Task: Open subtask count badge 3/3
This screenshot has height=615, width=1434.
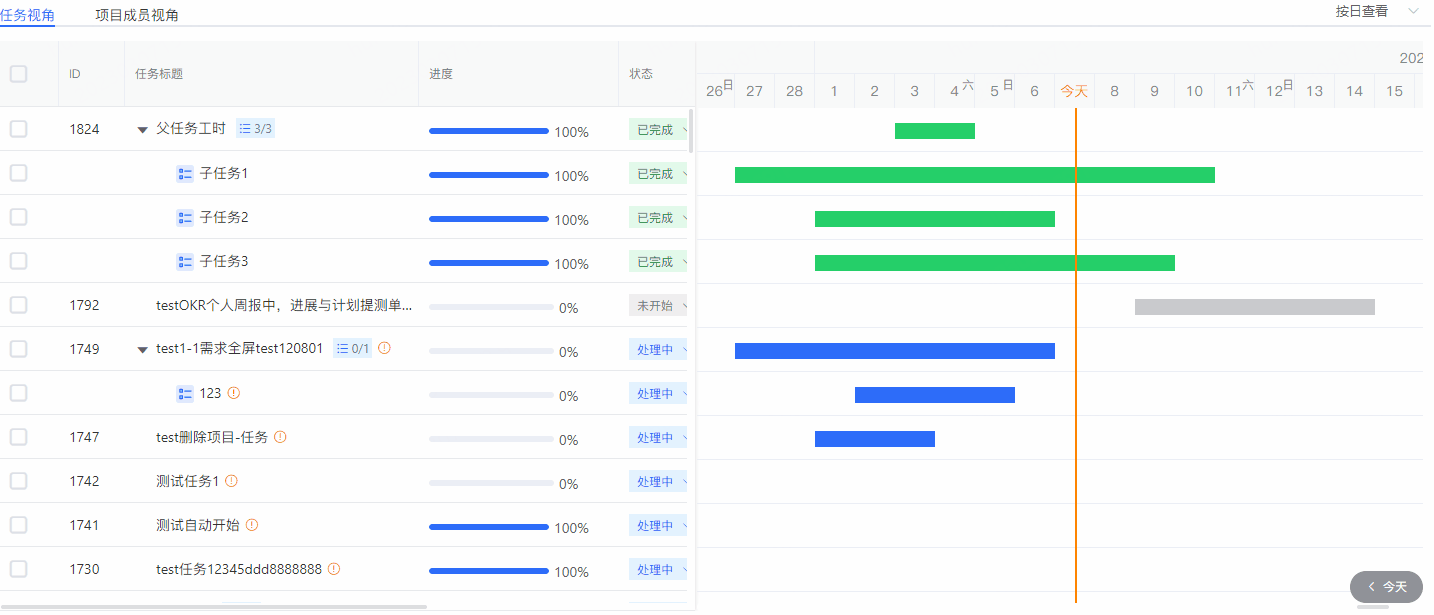Action: coord(255,129)
